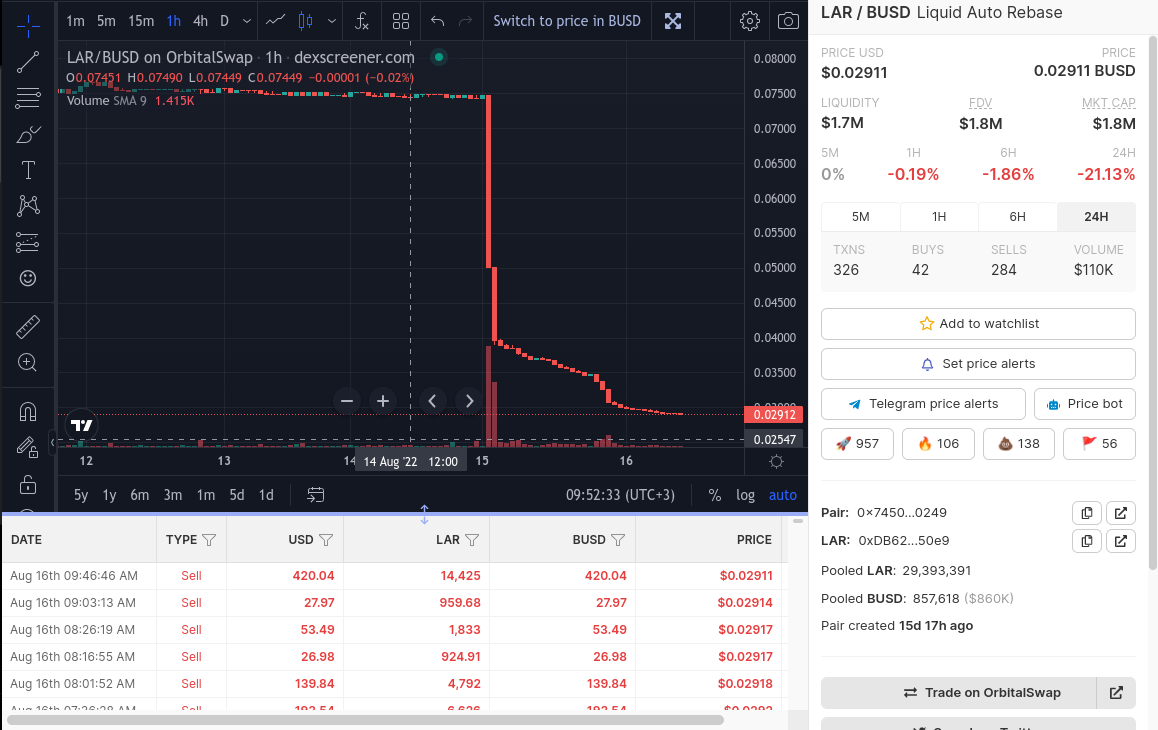Filter the BUSD column
Screen dimensions: 1158x730
tap(618, 540)
